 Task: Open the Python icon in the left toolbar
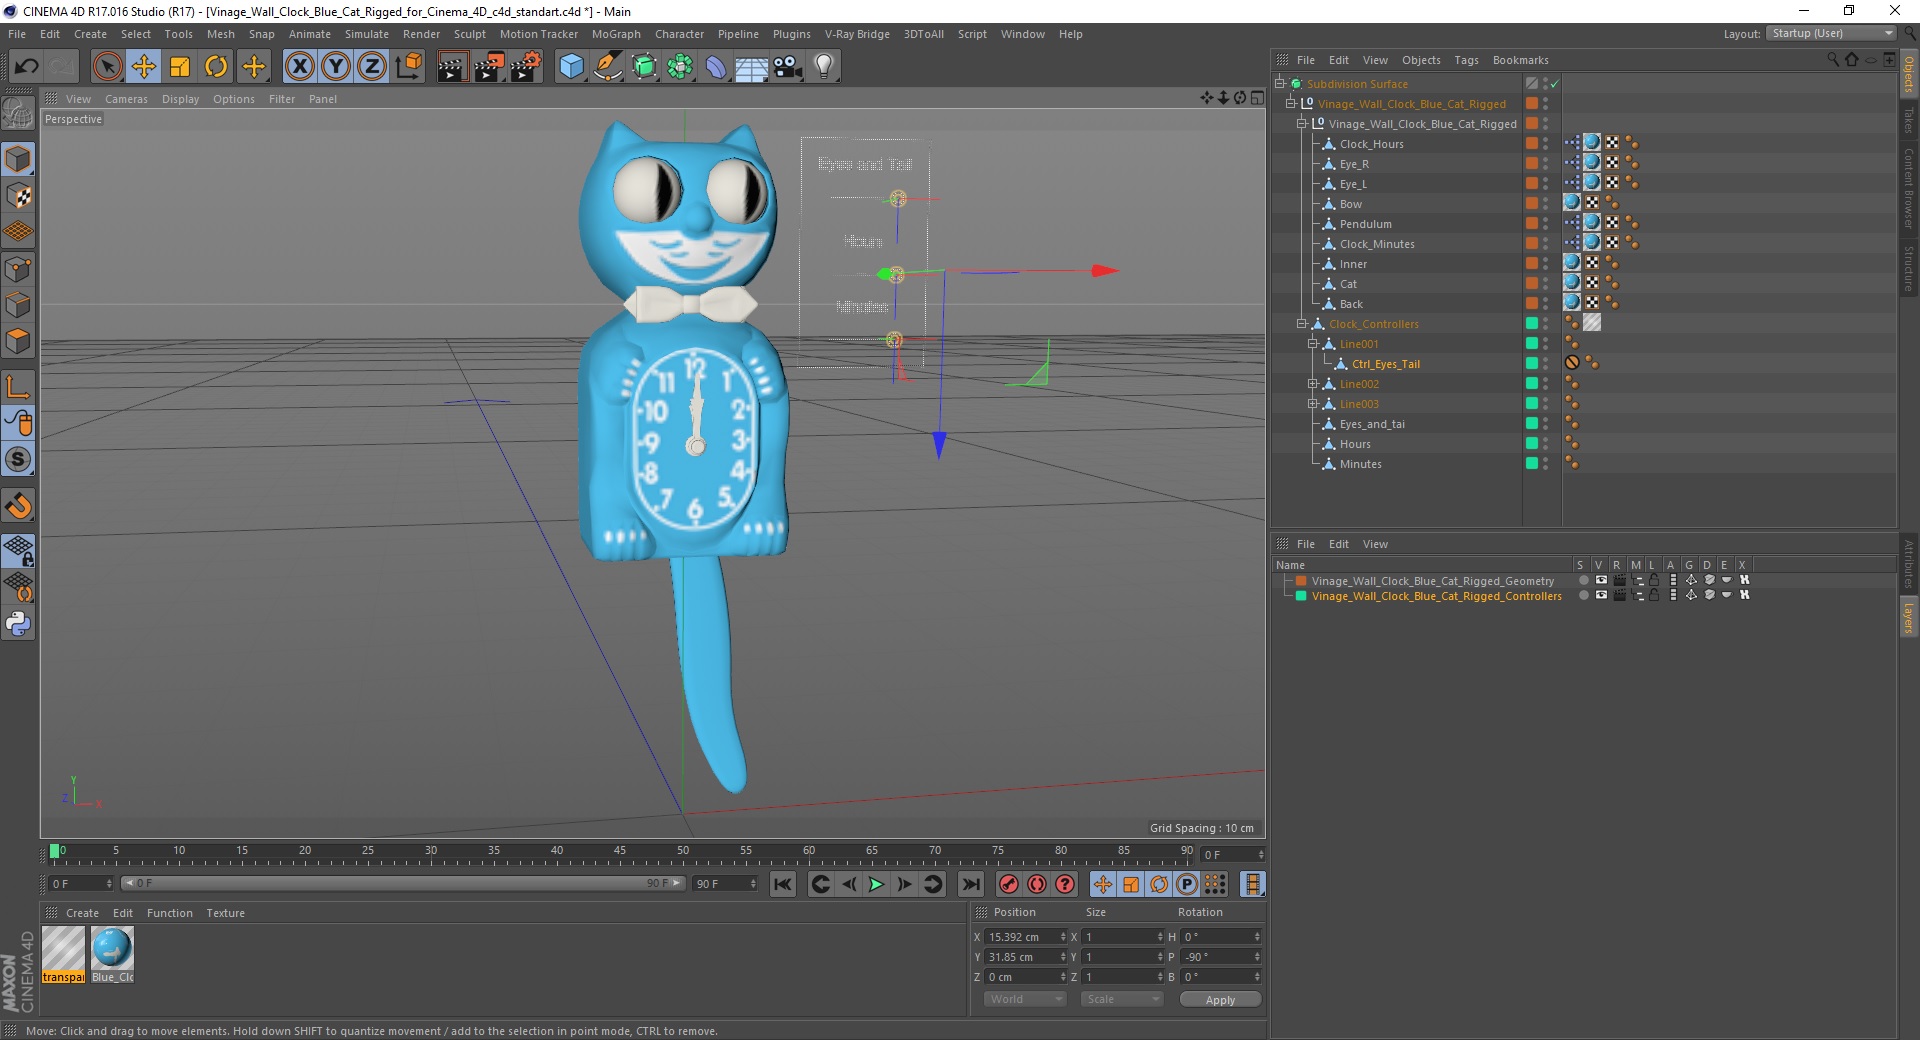pyautogui.click(x=18, y=624)
